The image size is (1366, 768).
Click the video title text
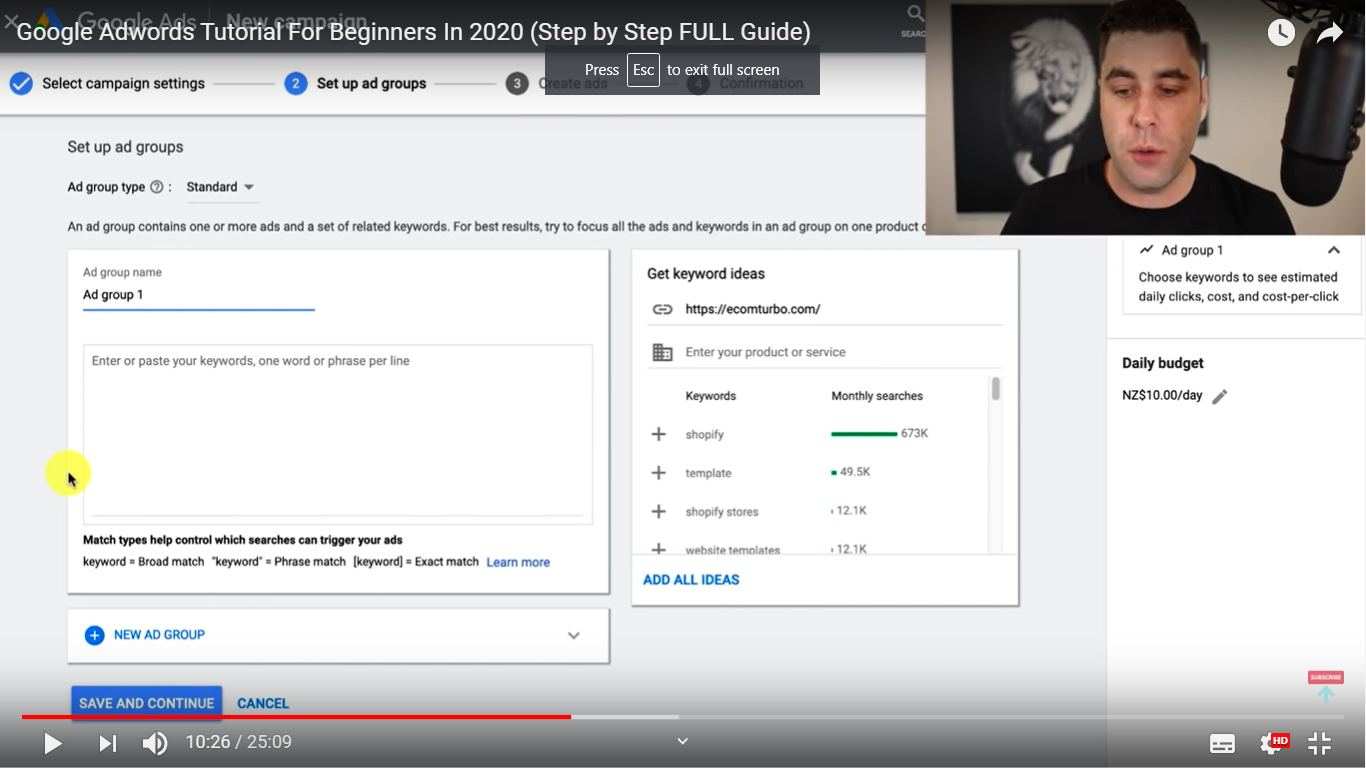[x=413, y=32]
